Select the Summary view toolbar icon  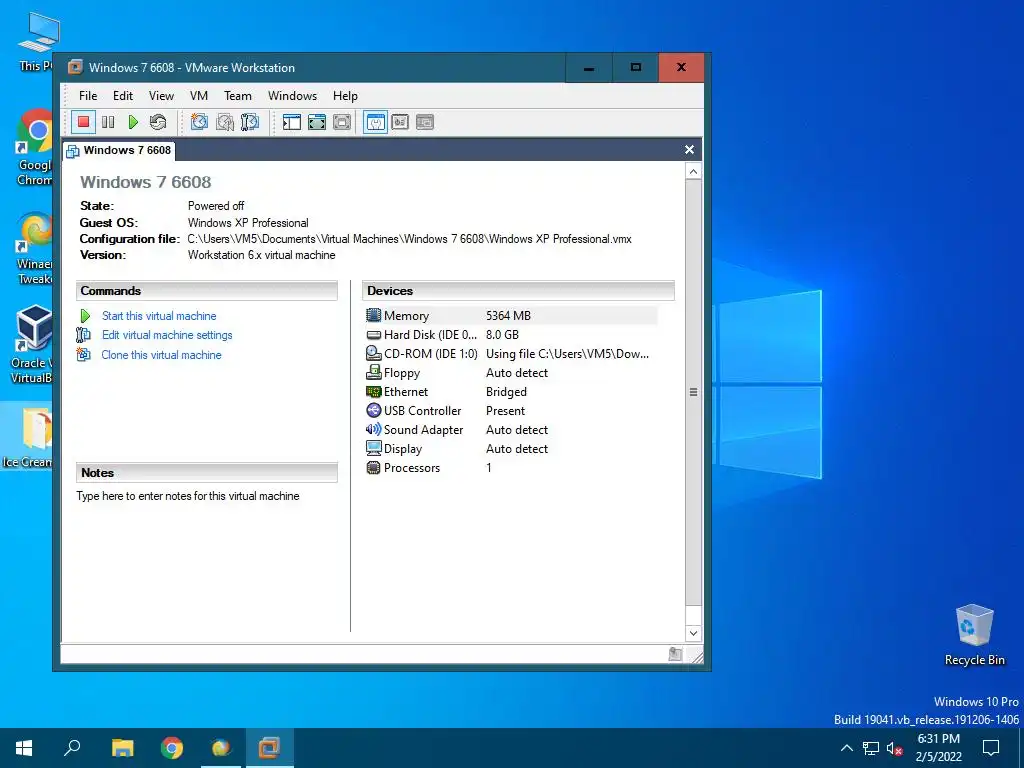click(376, 122)
